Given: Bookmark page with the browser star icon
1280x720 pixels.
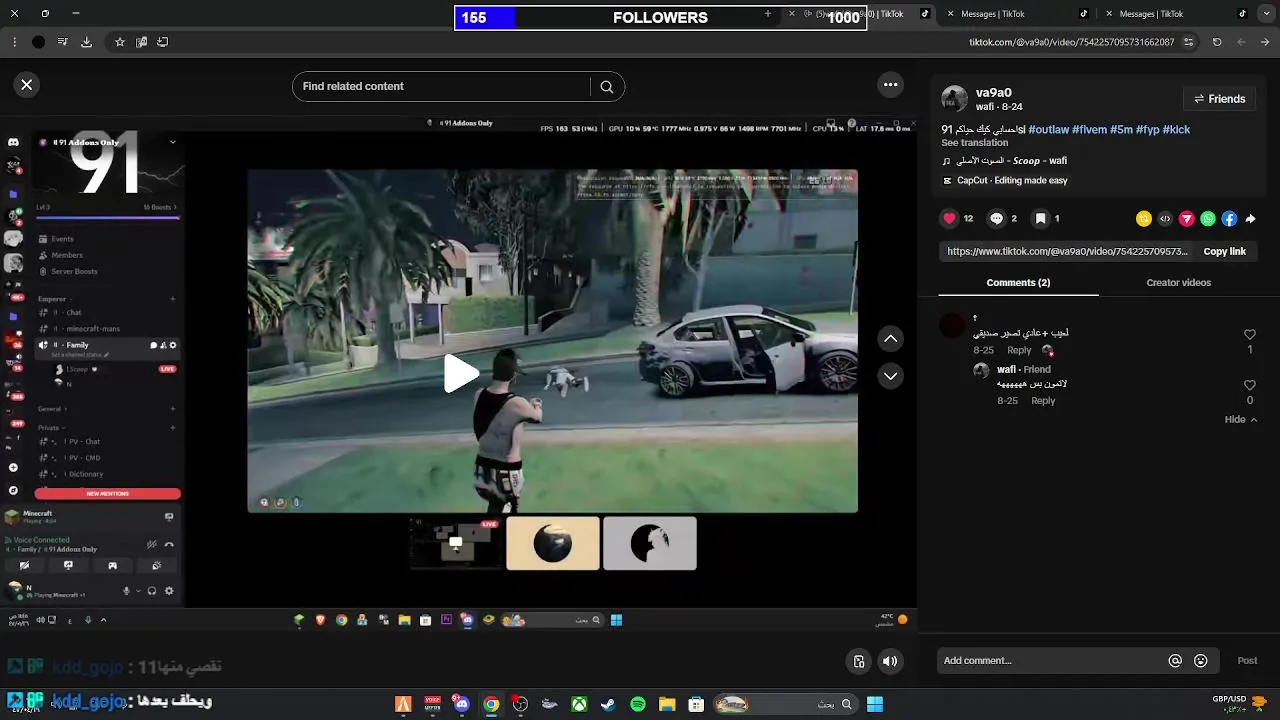Looking at the screenshot, I should click(120, 42).
